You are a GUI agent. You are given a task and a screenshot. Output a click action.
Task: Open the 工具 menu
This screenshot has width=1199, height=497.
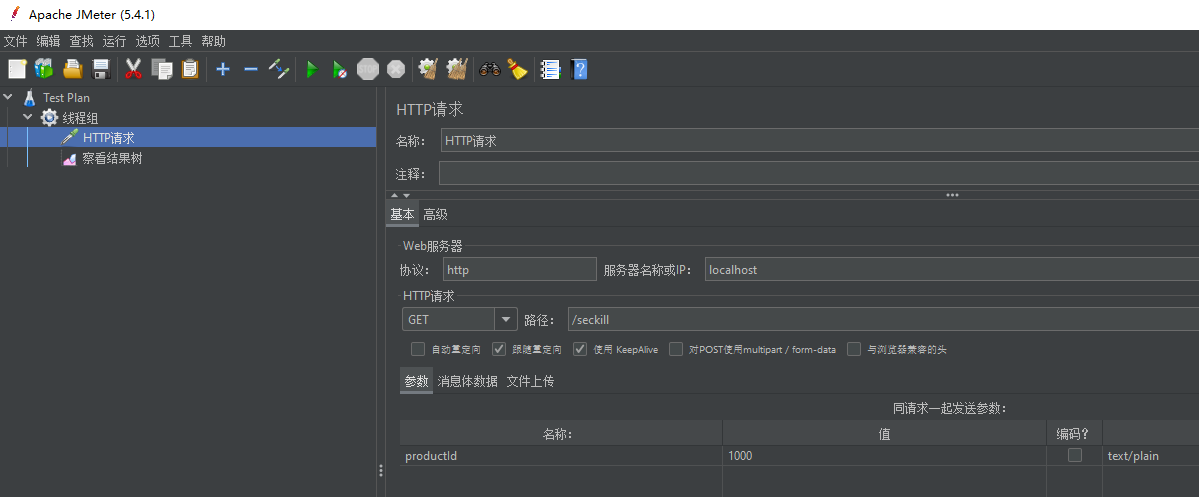coord(180,41)
